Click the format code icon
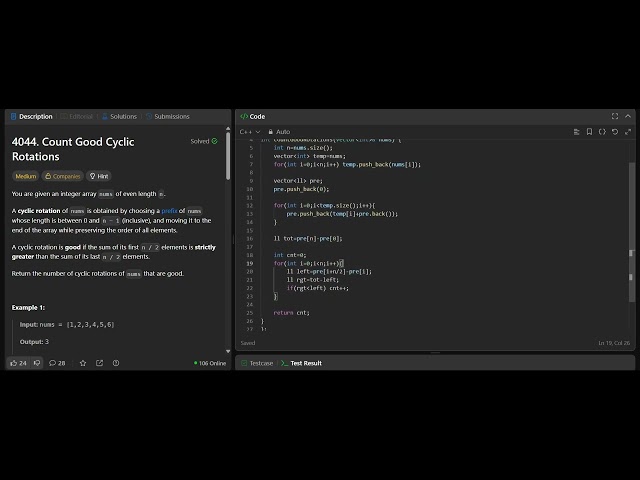This screenshot has width=640, height=480. pos(576,132)
